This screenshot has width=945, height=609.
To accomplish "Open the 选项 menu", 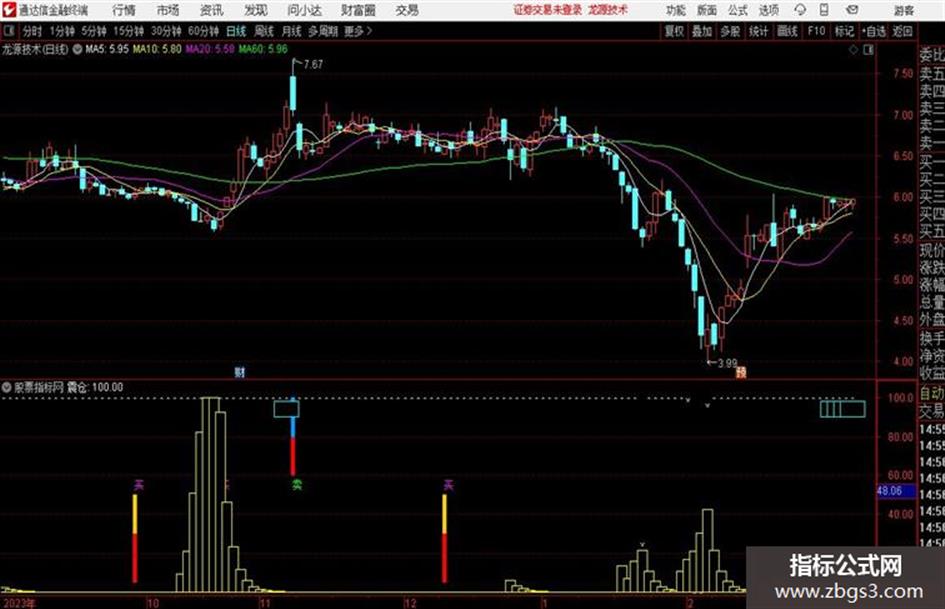I will click(768, 10).
